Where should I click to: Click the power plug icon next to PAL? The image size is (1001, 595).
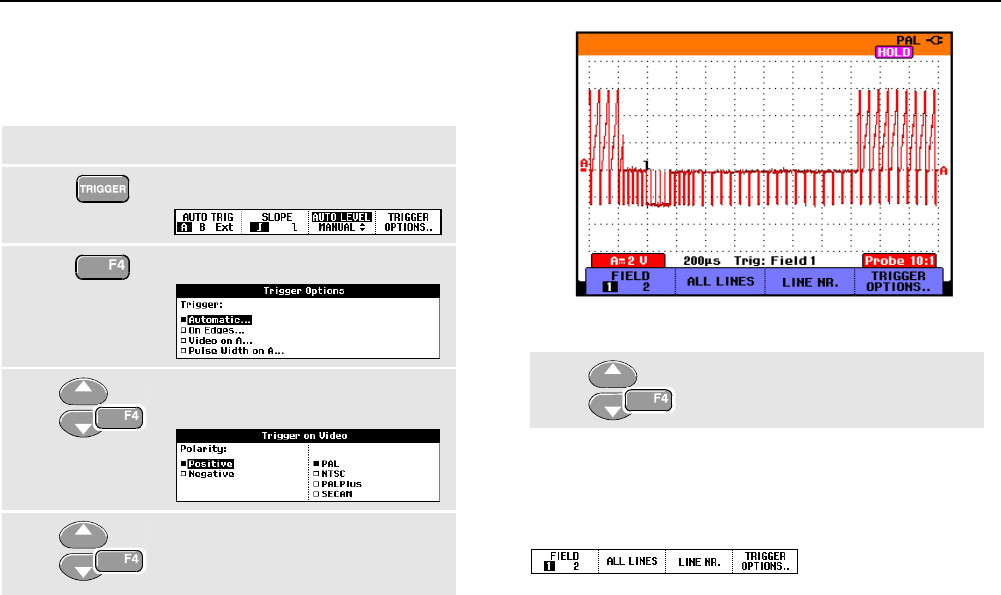[935, 40]
